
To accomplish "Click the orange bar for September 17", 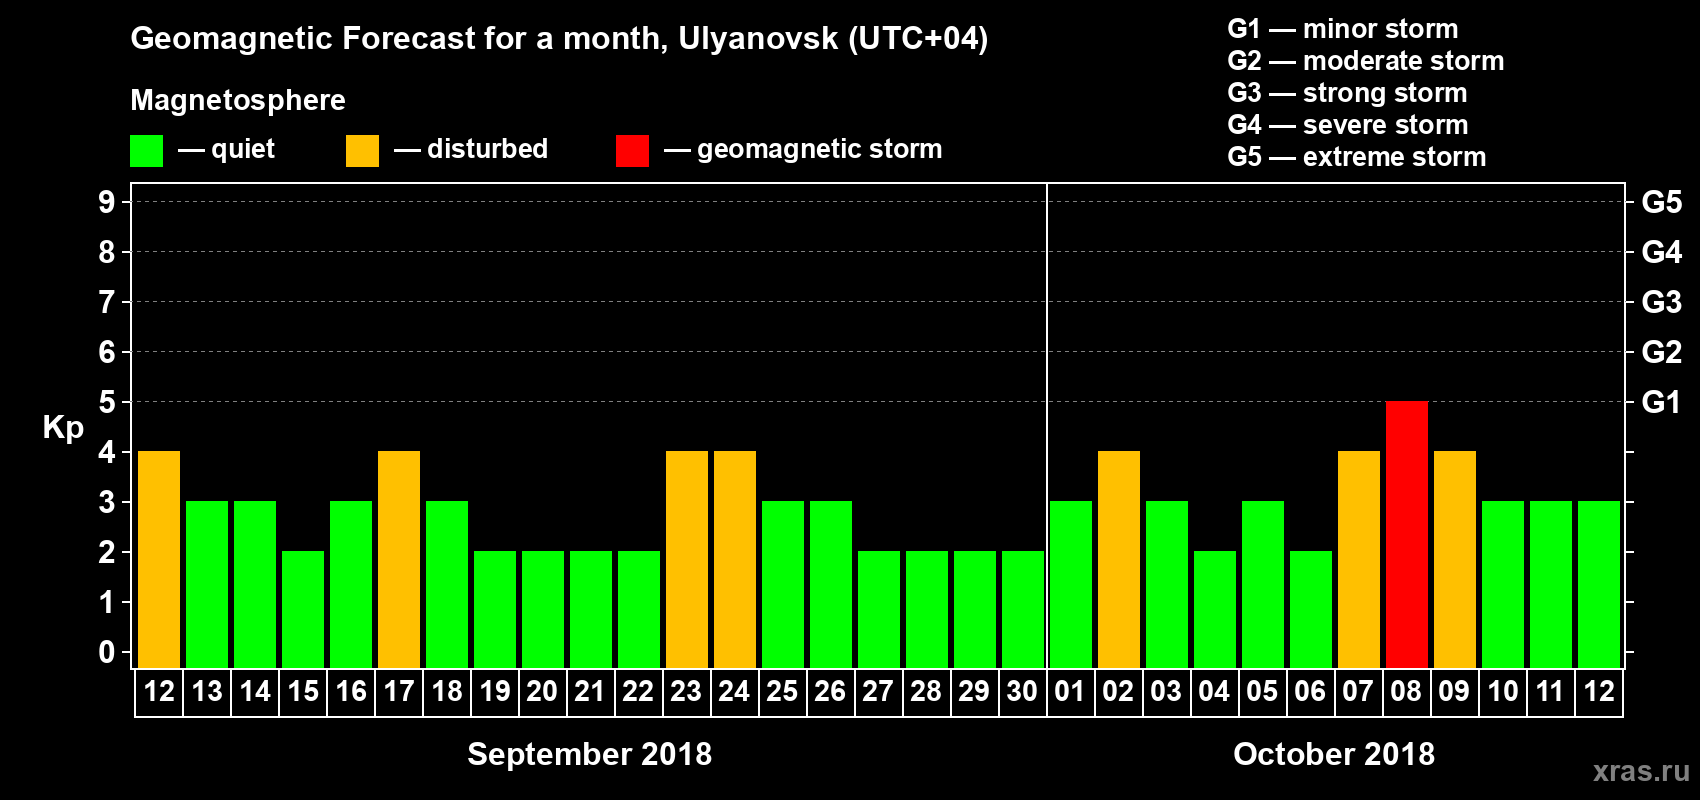I will point(399,560).
